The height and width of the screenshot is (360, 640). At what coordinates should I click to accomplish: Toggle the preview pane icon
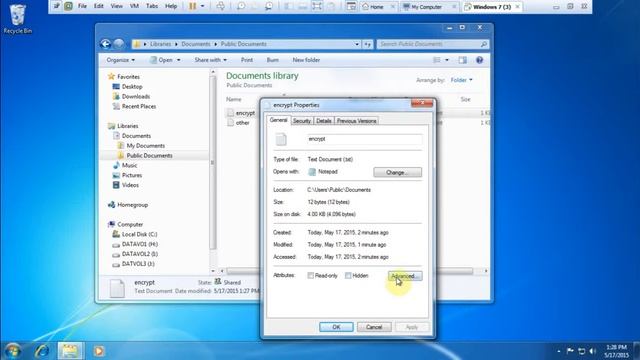(462, 60)
